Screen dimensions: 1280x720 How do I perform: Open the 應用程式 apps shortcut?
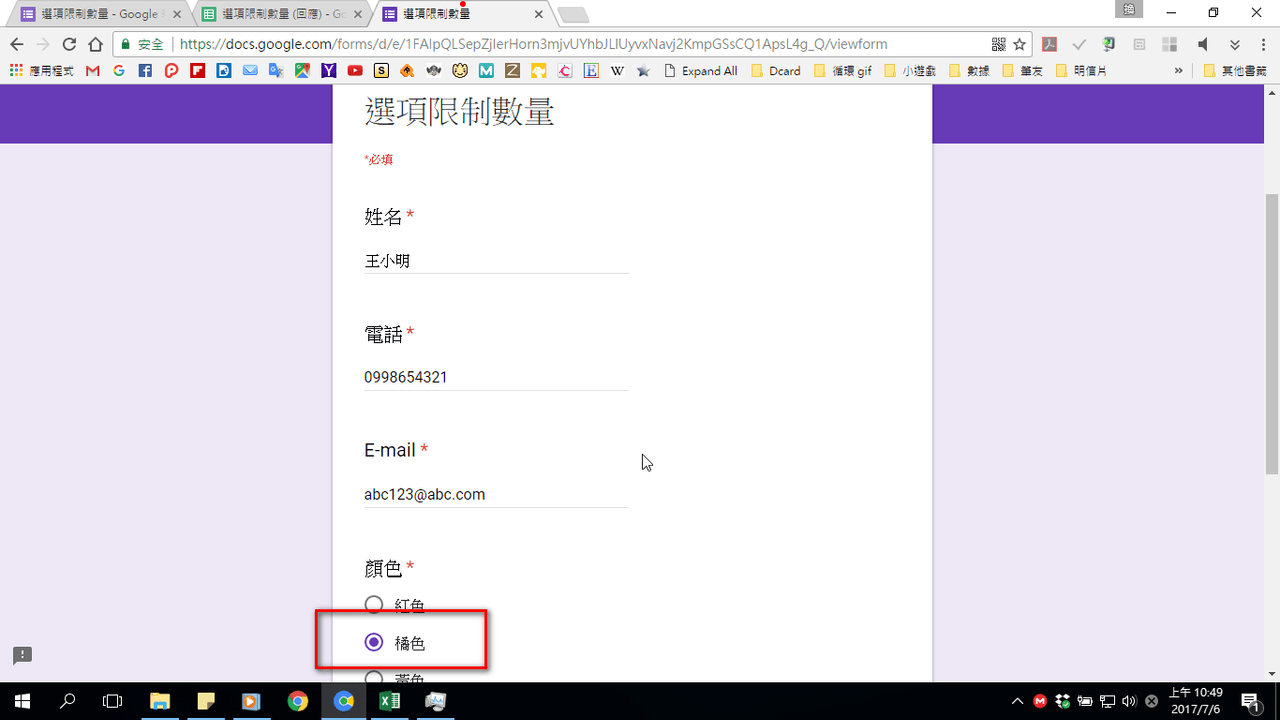tap(41, 71)
